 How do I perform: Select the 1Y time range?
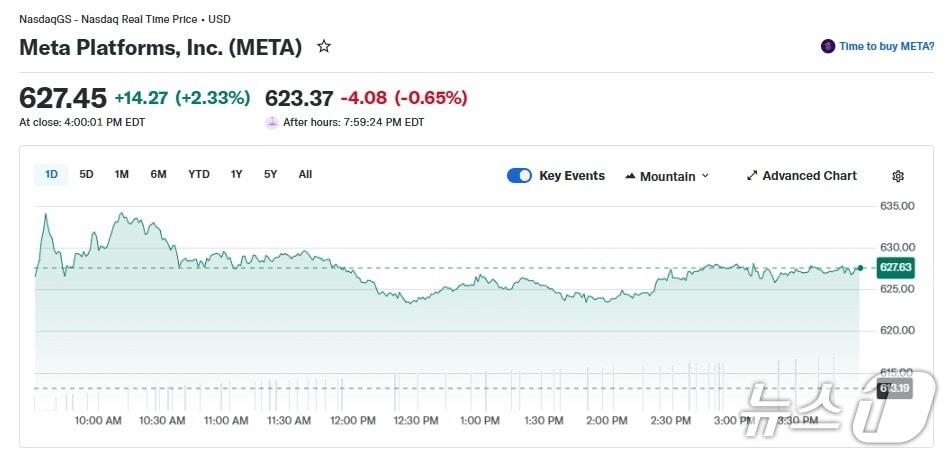click(x=236, y=174)
